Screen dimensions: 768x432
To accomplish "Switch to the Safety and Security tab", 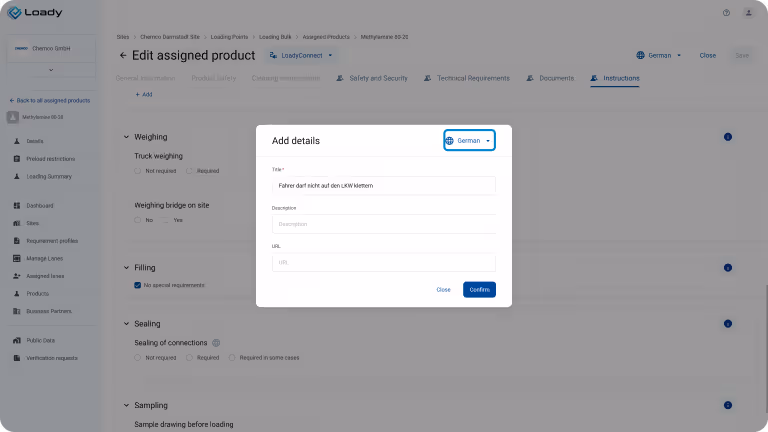I will [372, 78].
